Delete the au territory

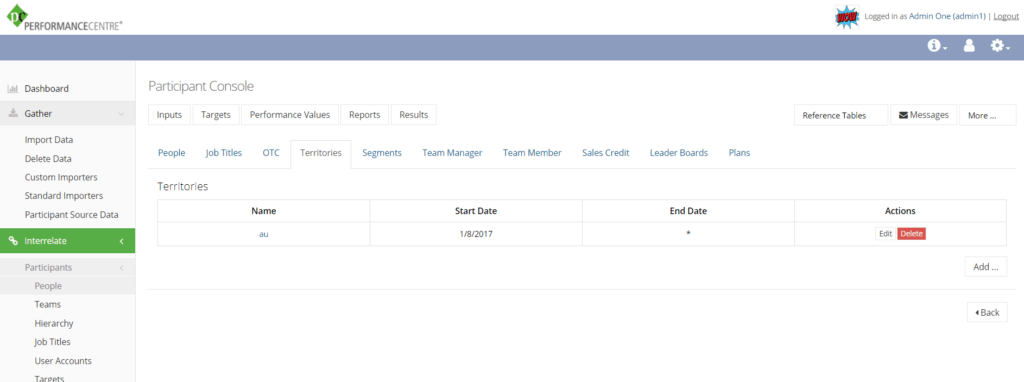click(911, 234)
